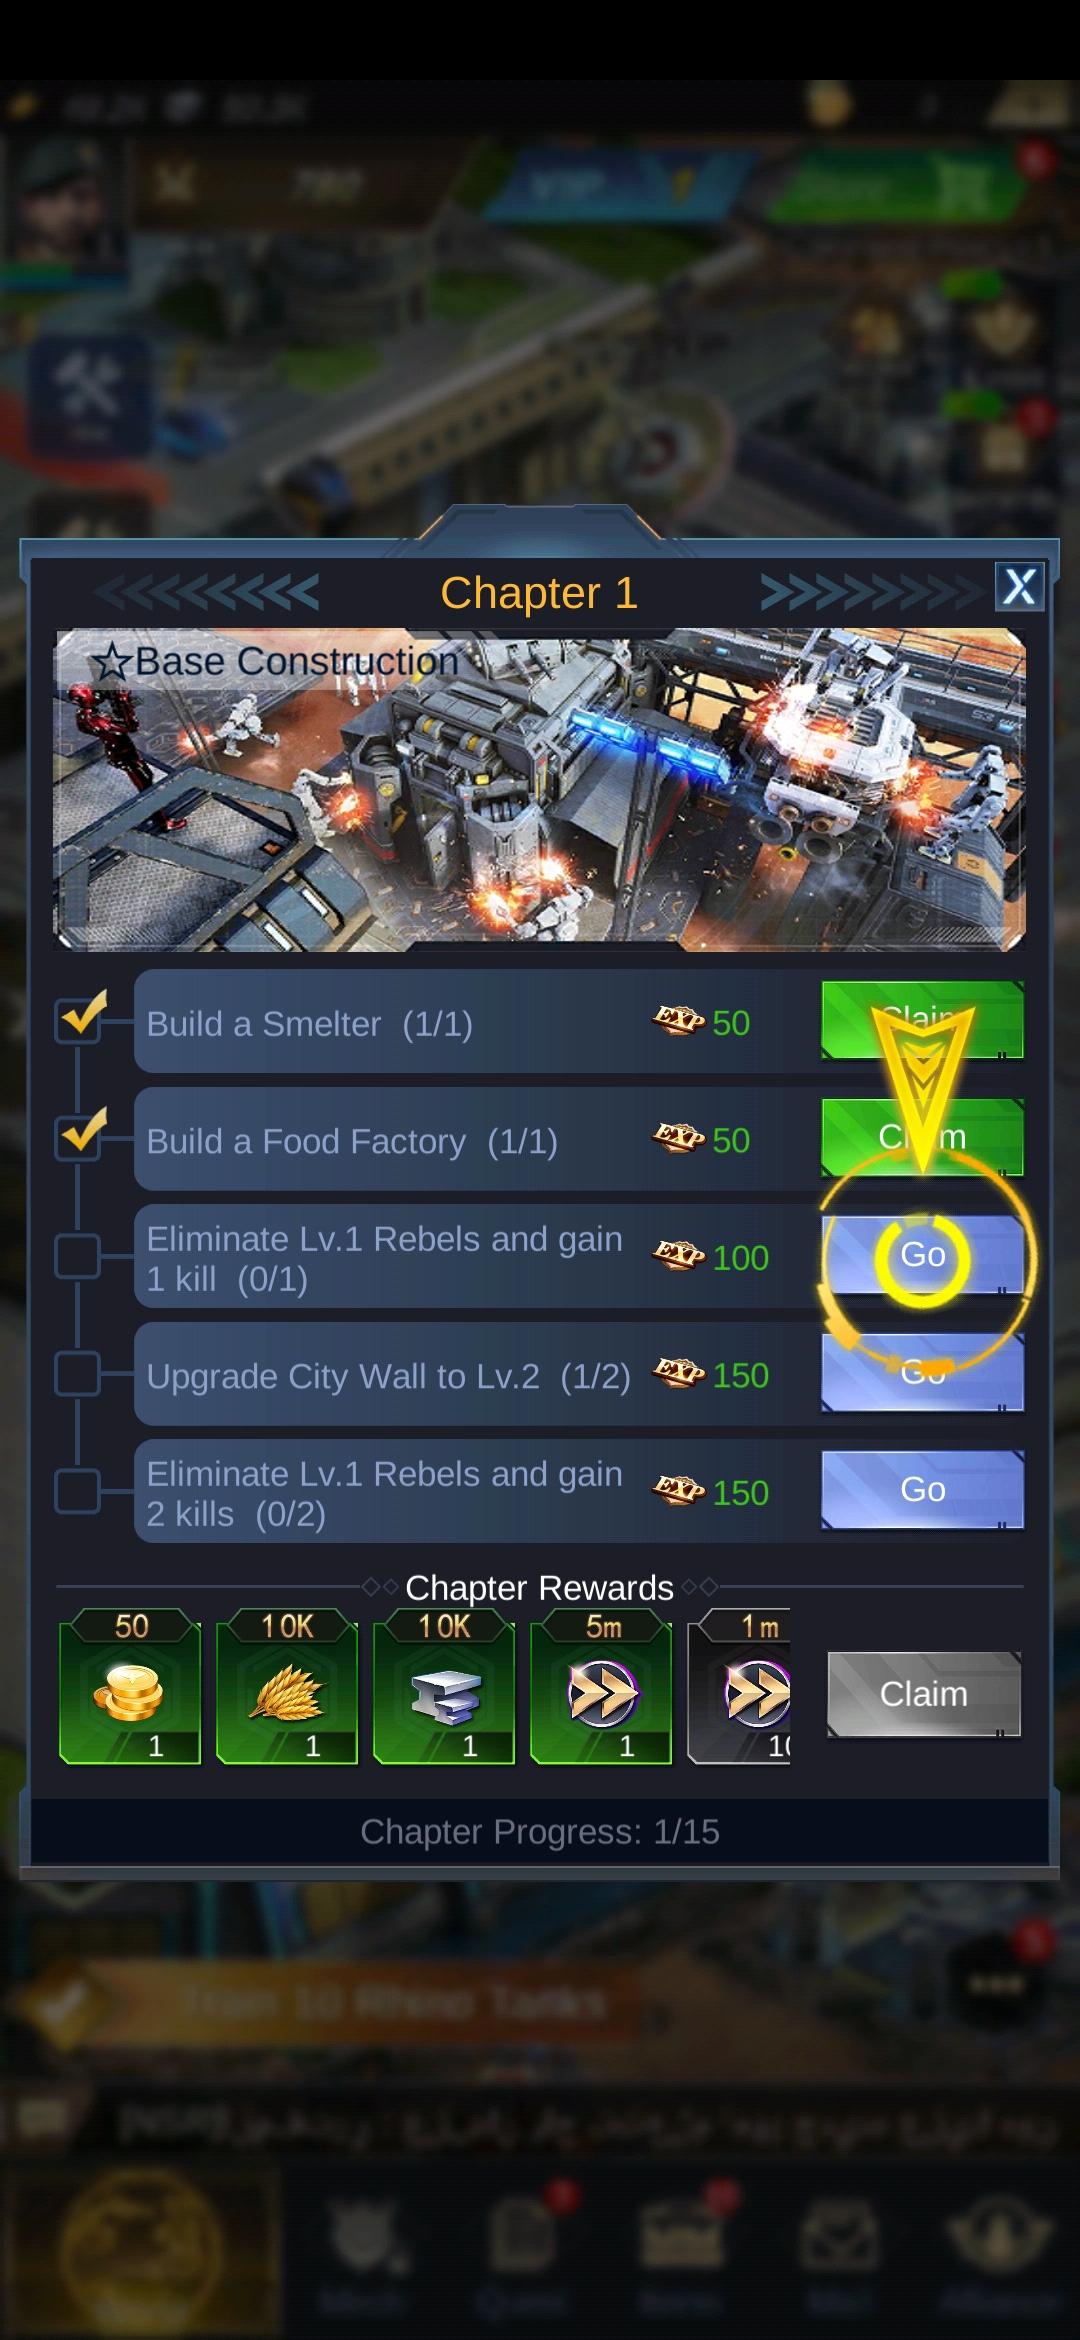Go to previous chapter with left chevrons

[207, 592]
